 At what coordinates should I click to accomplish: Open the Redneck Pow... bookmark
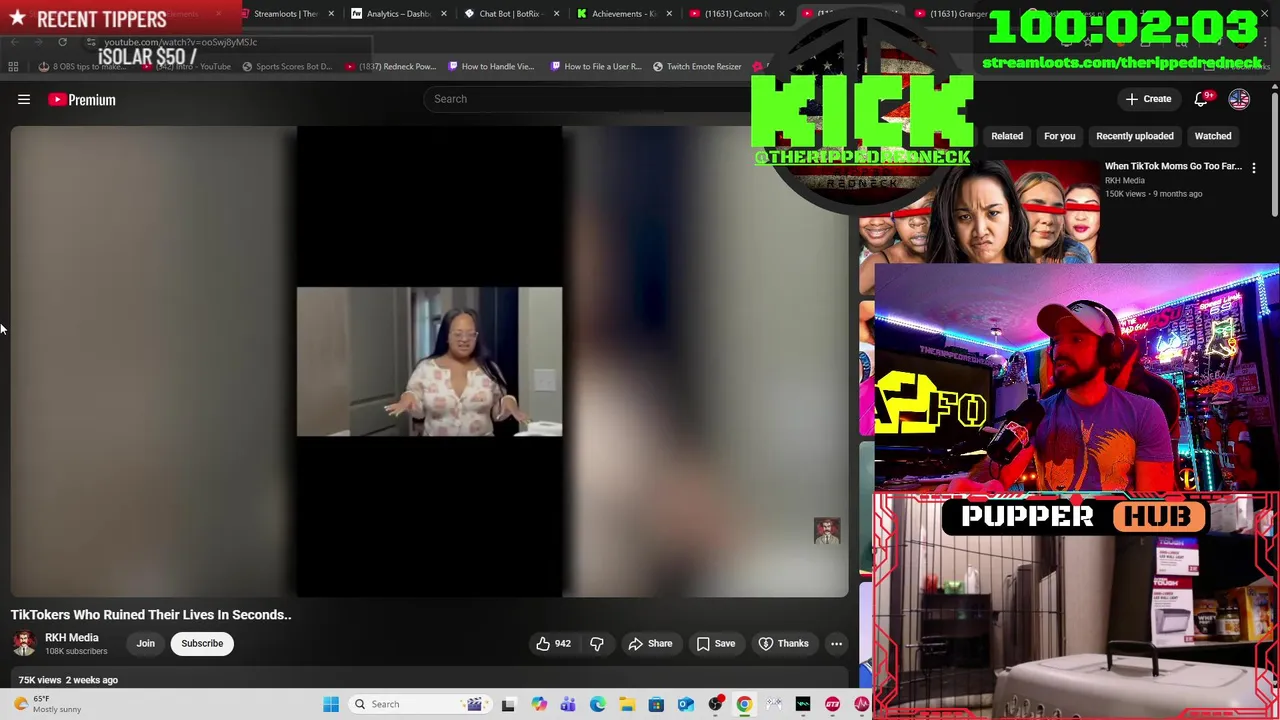pos(390,67)
